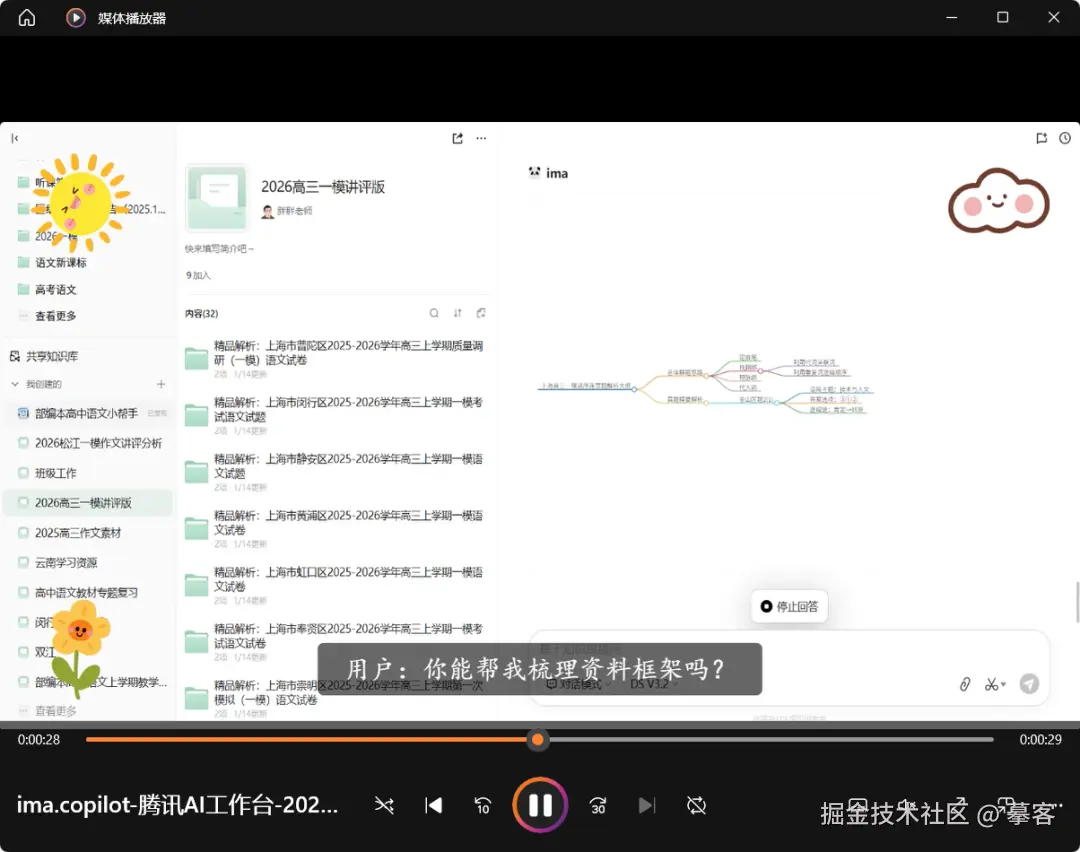This screenshot has height=852, width=1080.
Task: Rewind the video 10 seconds
Action: [x=483, y=805]
